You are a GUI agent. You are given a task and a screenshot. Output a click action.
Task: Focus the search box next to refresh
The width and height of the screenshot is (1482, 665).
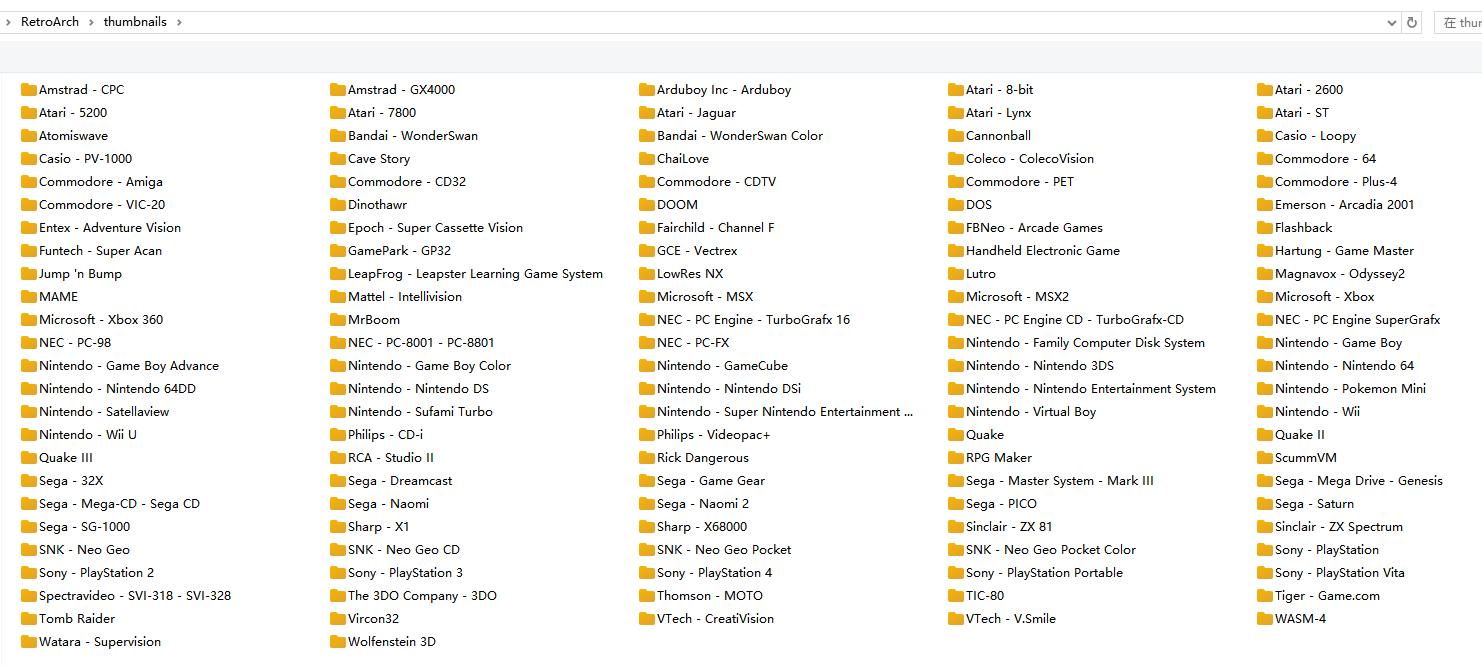pos(1458,22)
